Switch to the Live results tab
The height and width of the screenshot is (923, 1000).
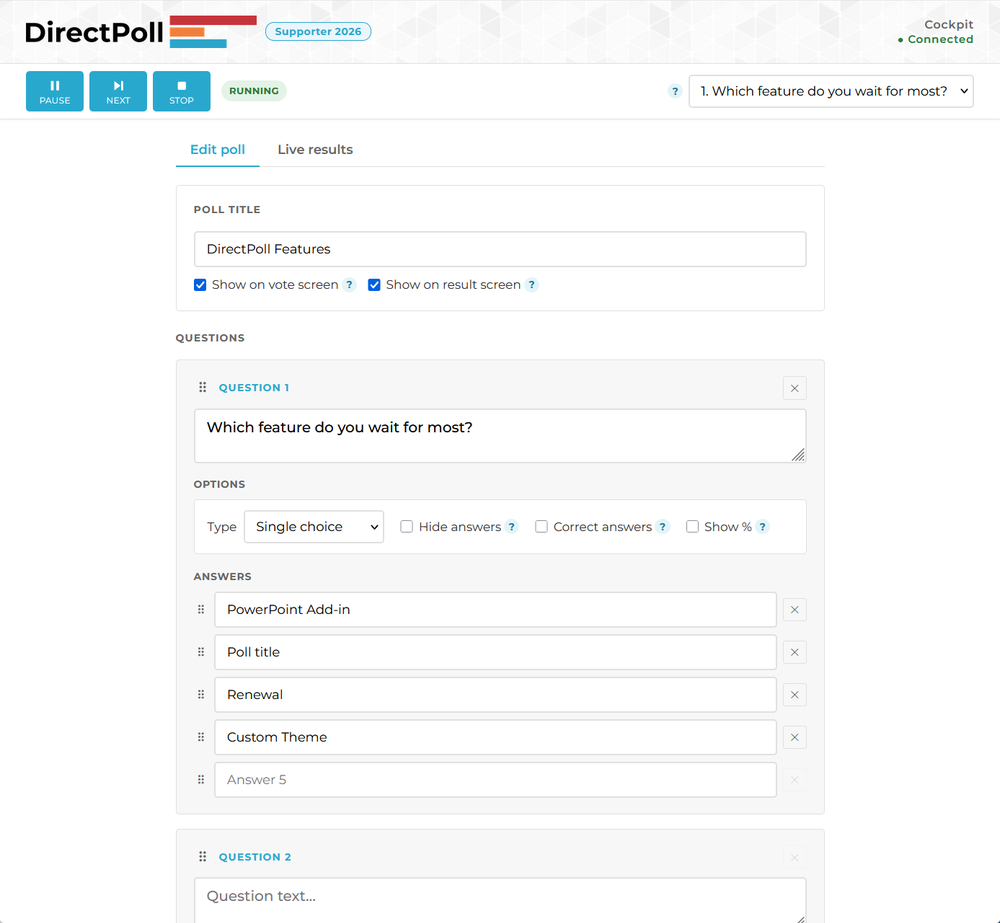315,149
